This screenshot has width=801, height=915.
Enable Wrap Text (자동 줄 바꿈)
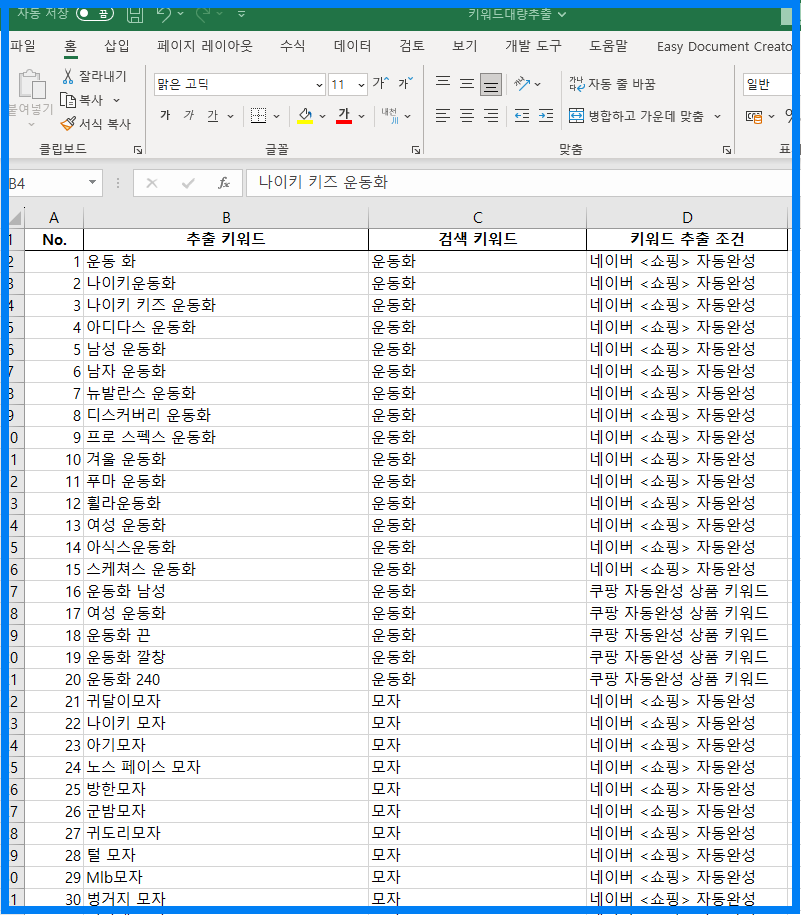tap(612, 84)
